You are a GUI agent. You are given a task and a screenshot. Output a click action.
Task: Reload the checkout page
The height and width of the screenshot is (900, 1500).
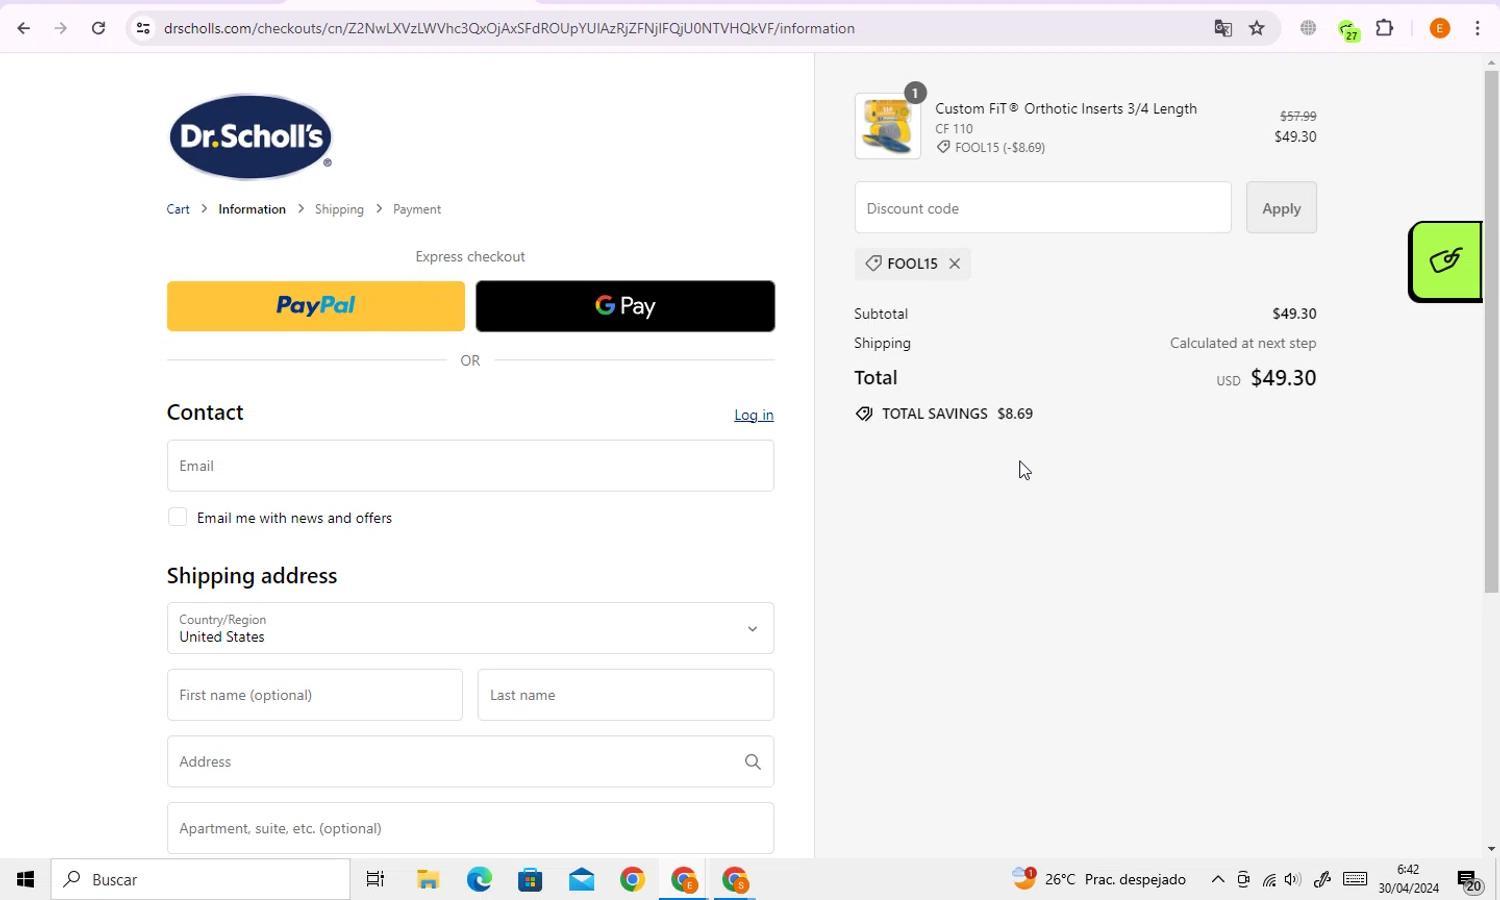pos(98,28)
